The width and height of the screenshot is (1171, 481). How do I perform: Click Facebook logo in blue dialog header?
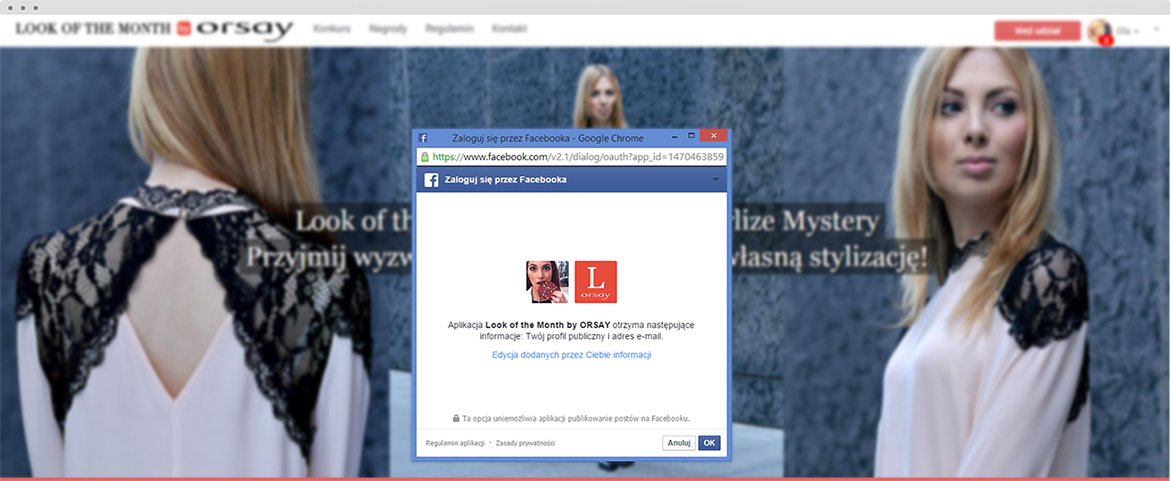pyautogui.click(x=431, y=180)
